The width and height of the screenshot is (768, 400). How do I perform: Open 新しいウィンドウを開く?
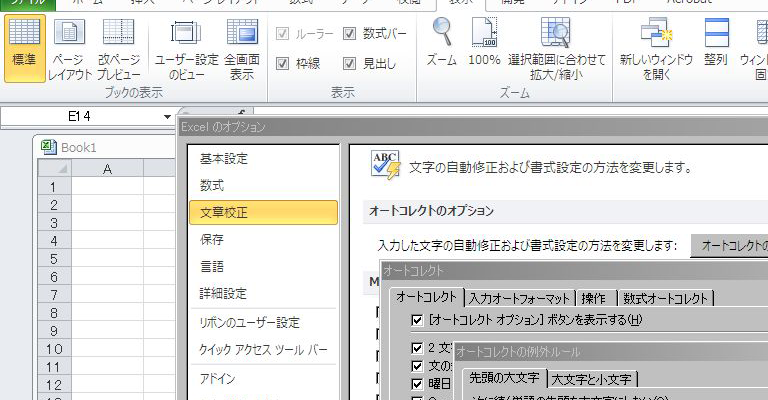(656, 48)
